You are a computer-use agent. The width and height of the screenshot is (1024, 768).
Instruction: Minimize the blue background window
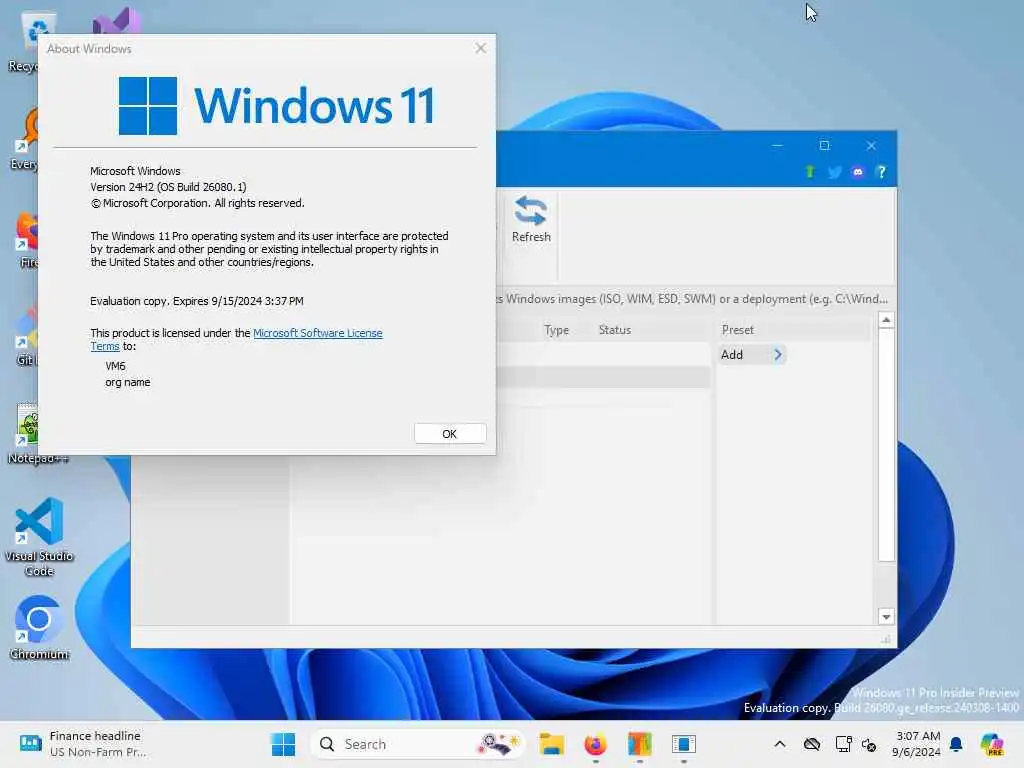[x=777, y=145]
